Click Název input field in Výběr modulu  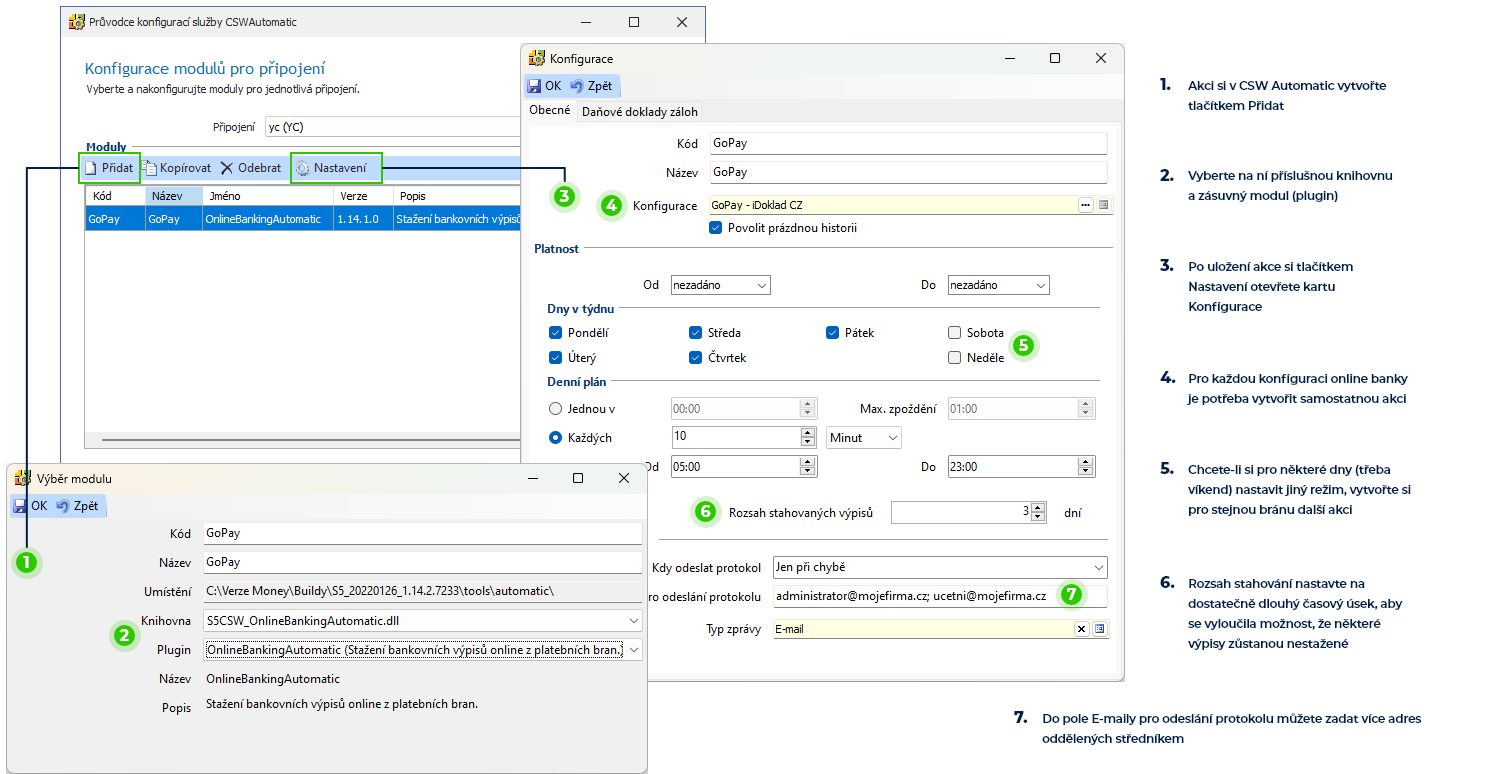point(421,562)
